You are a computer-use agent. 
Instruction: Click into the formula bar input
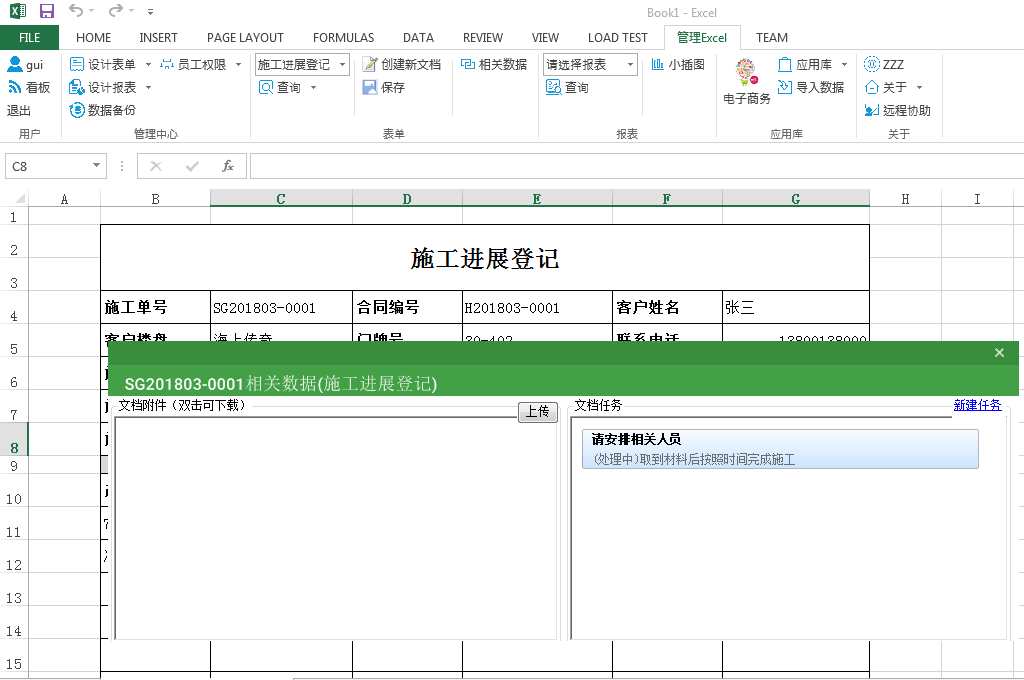(637, 166)
